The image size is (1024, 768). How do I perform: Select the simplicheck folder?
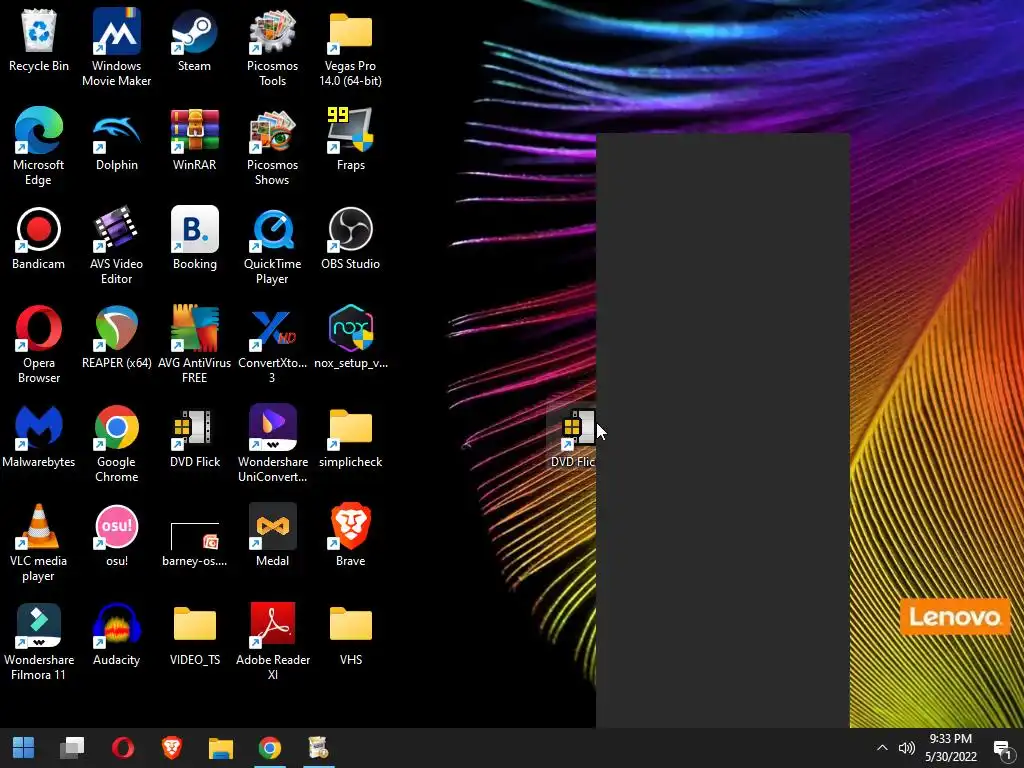[x=350, y=436]
